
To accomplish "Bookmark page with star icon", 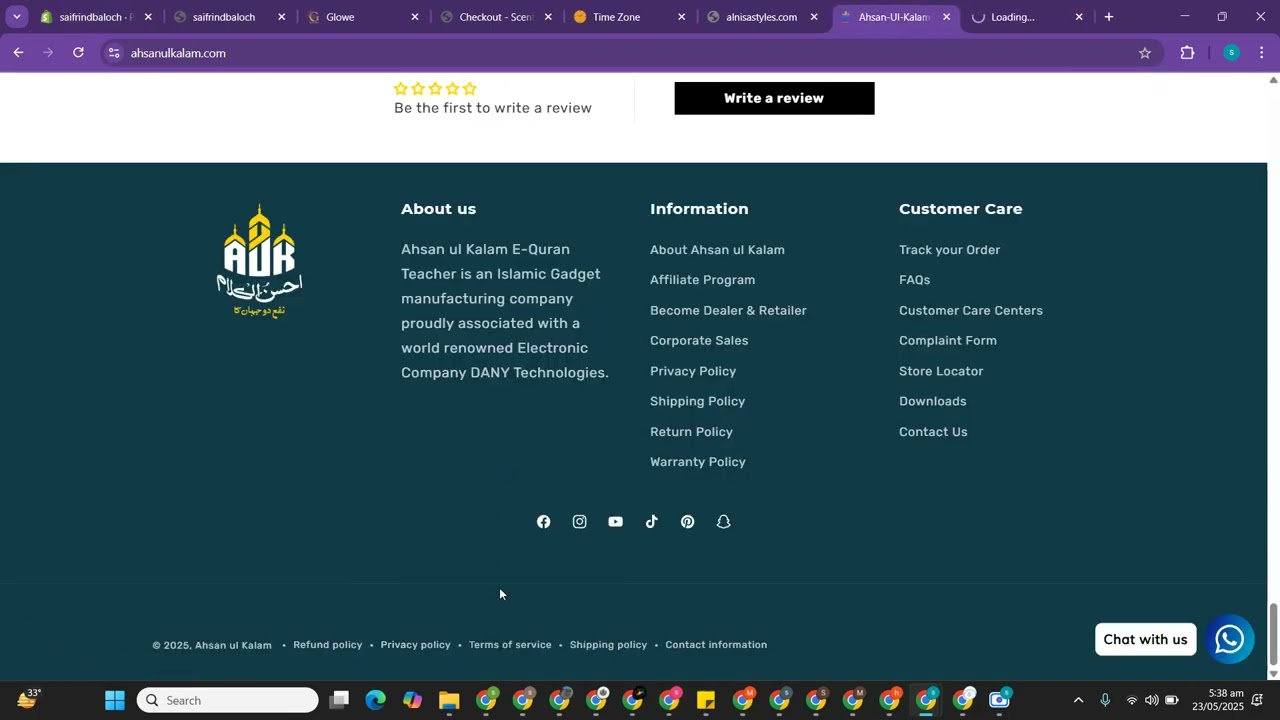I will (1145, 53).
